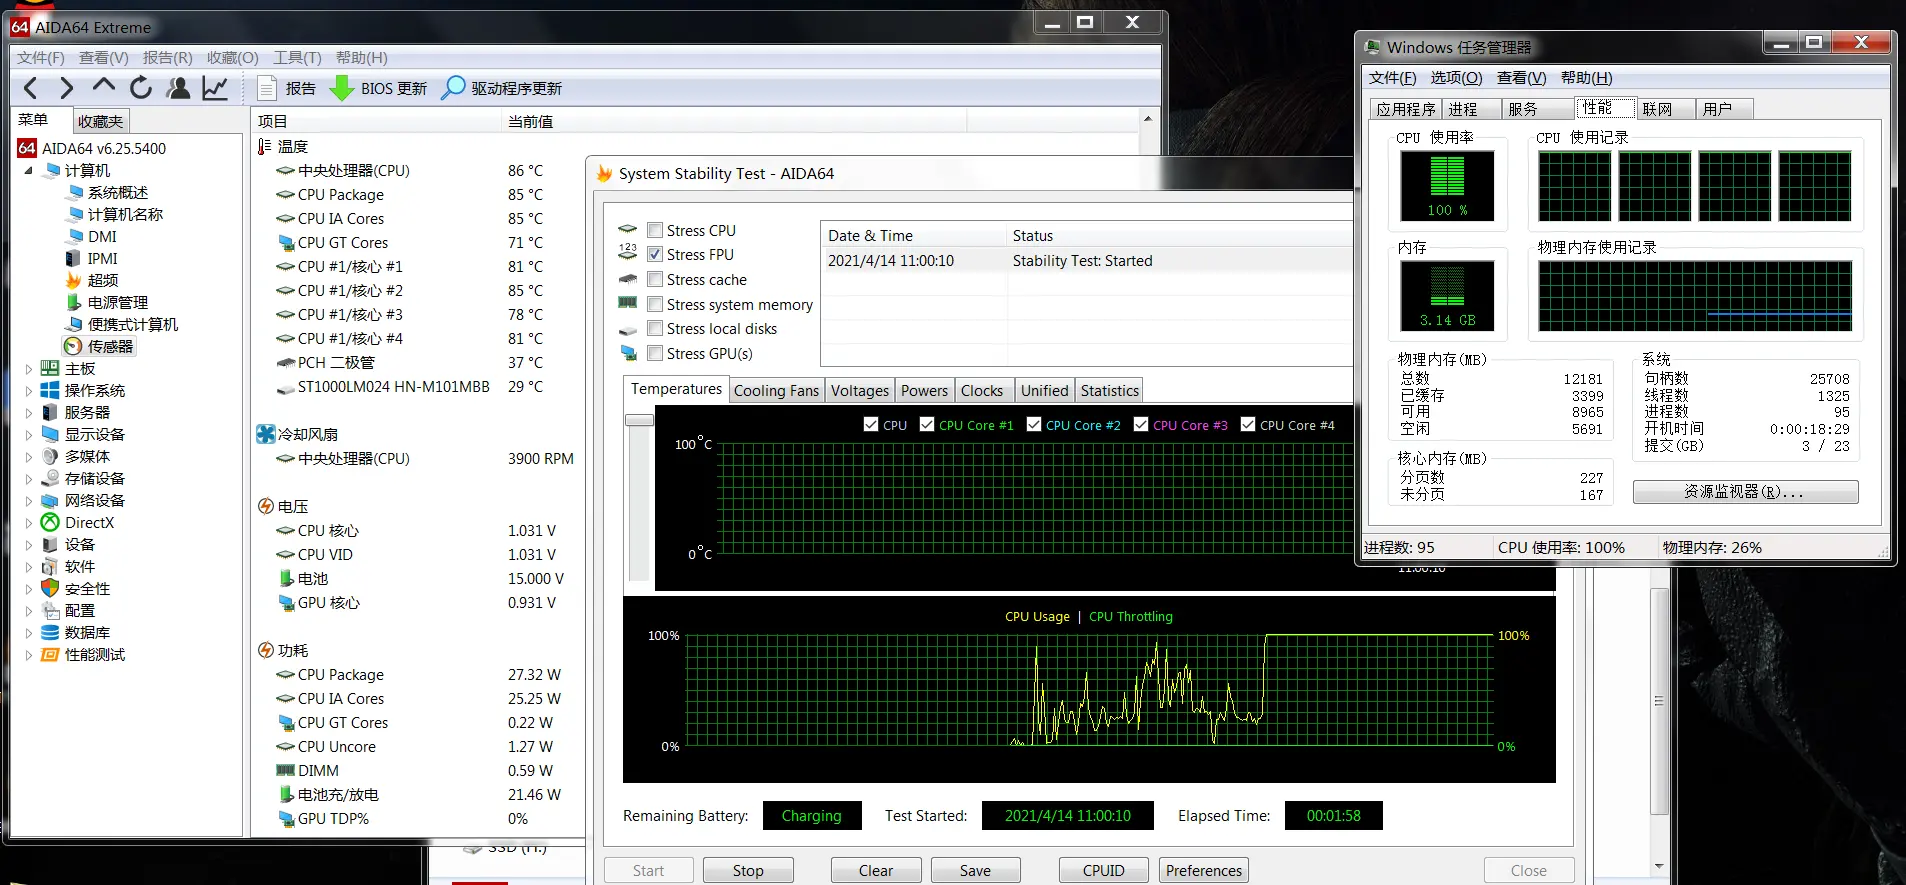Click the up-level arrow in AIDA64 toolbar
1906x885 pixels.
103,87
